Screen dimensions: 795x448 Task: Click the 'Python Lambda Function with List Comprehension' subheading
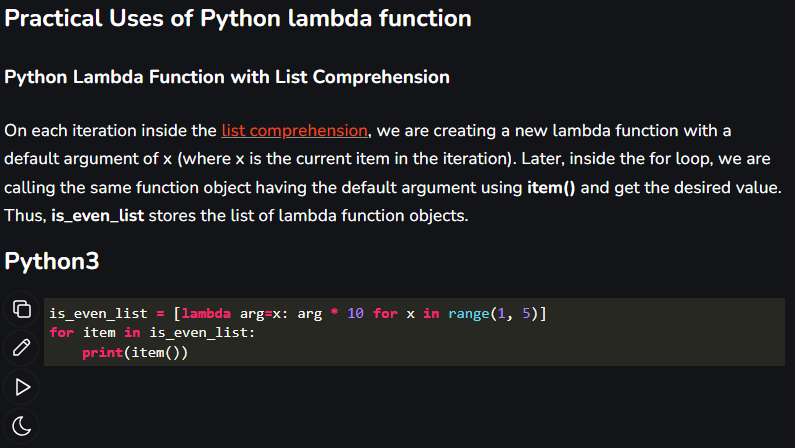click(227, 77)
